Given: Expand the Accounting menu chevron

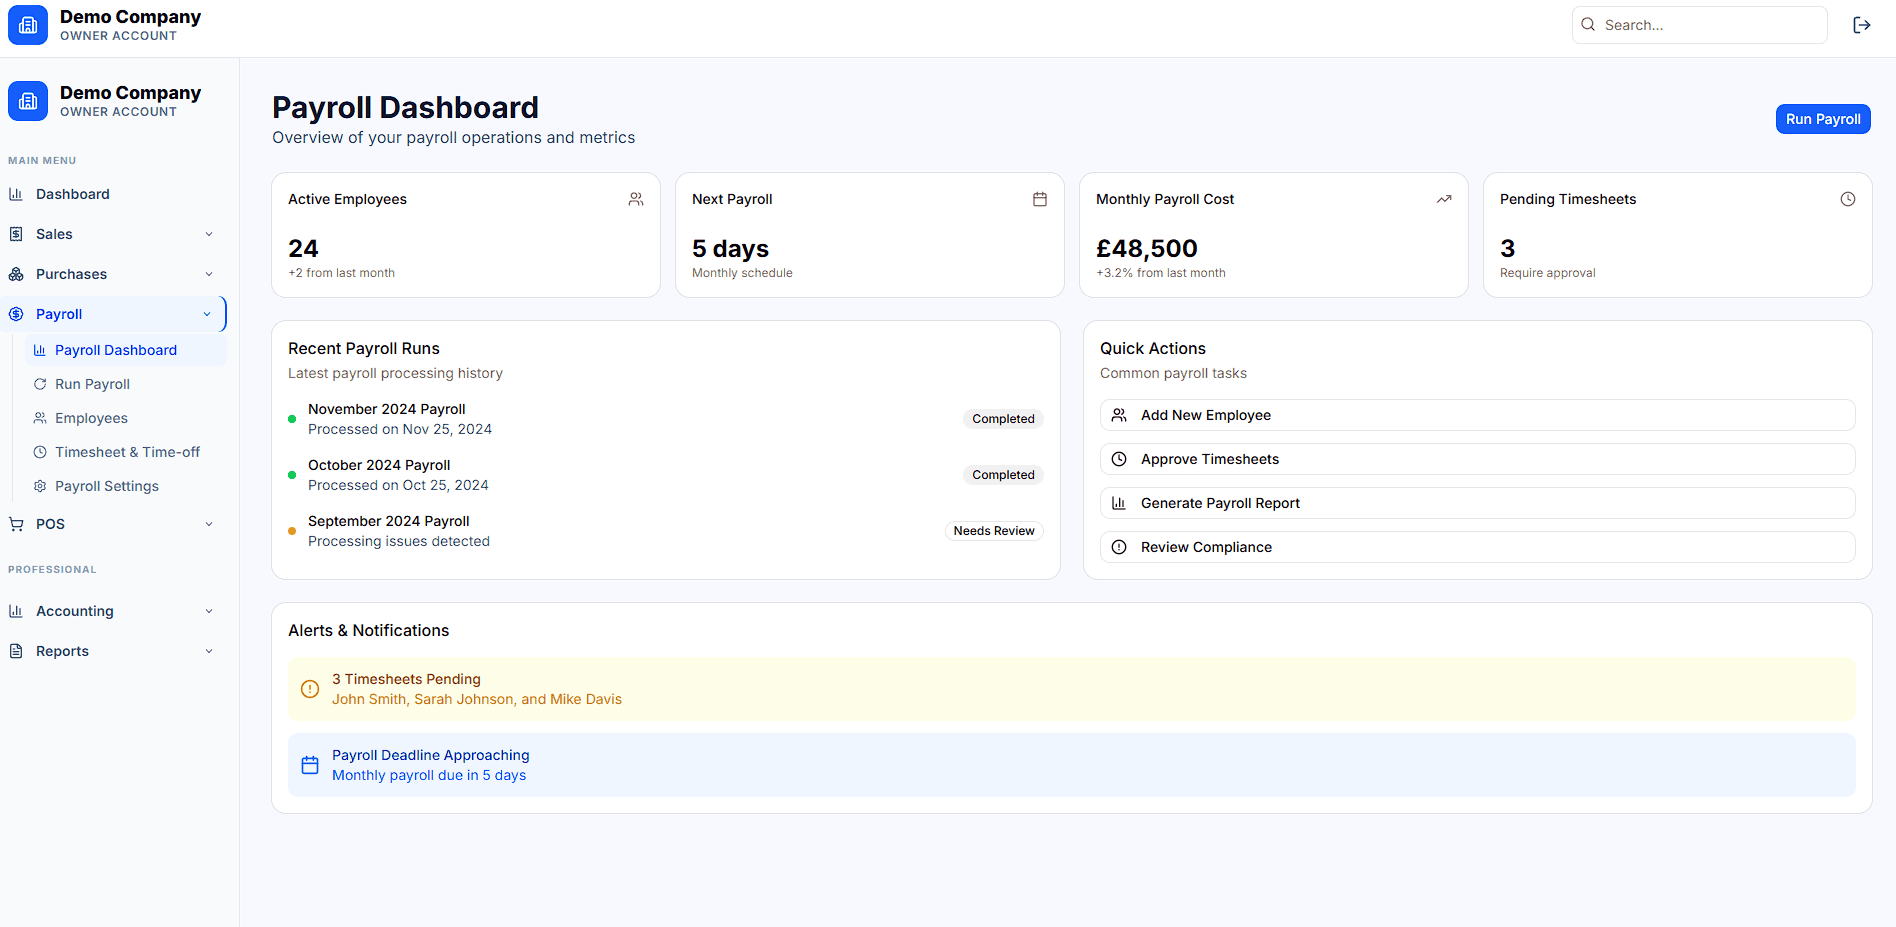Looking at the screenshot, I should pos(209,611).
